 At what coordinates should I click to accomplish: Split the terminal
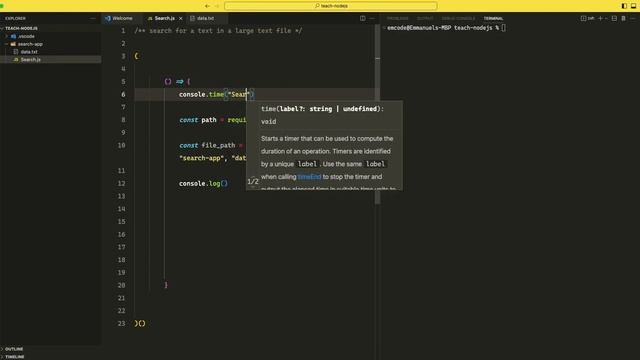614,18
